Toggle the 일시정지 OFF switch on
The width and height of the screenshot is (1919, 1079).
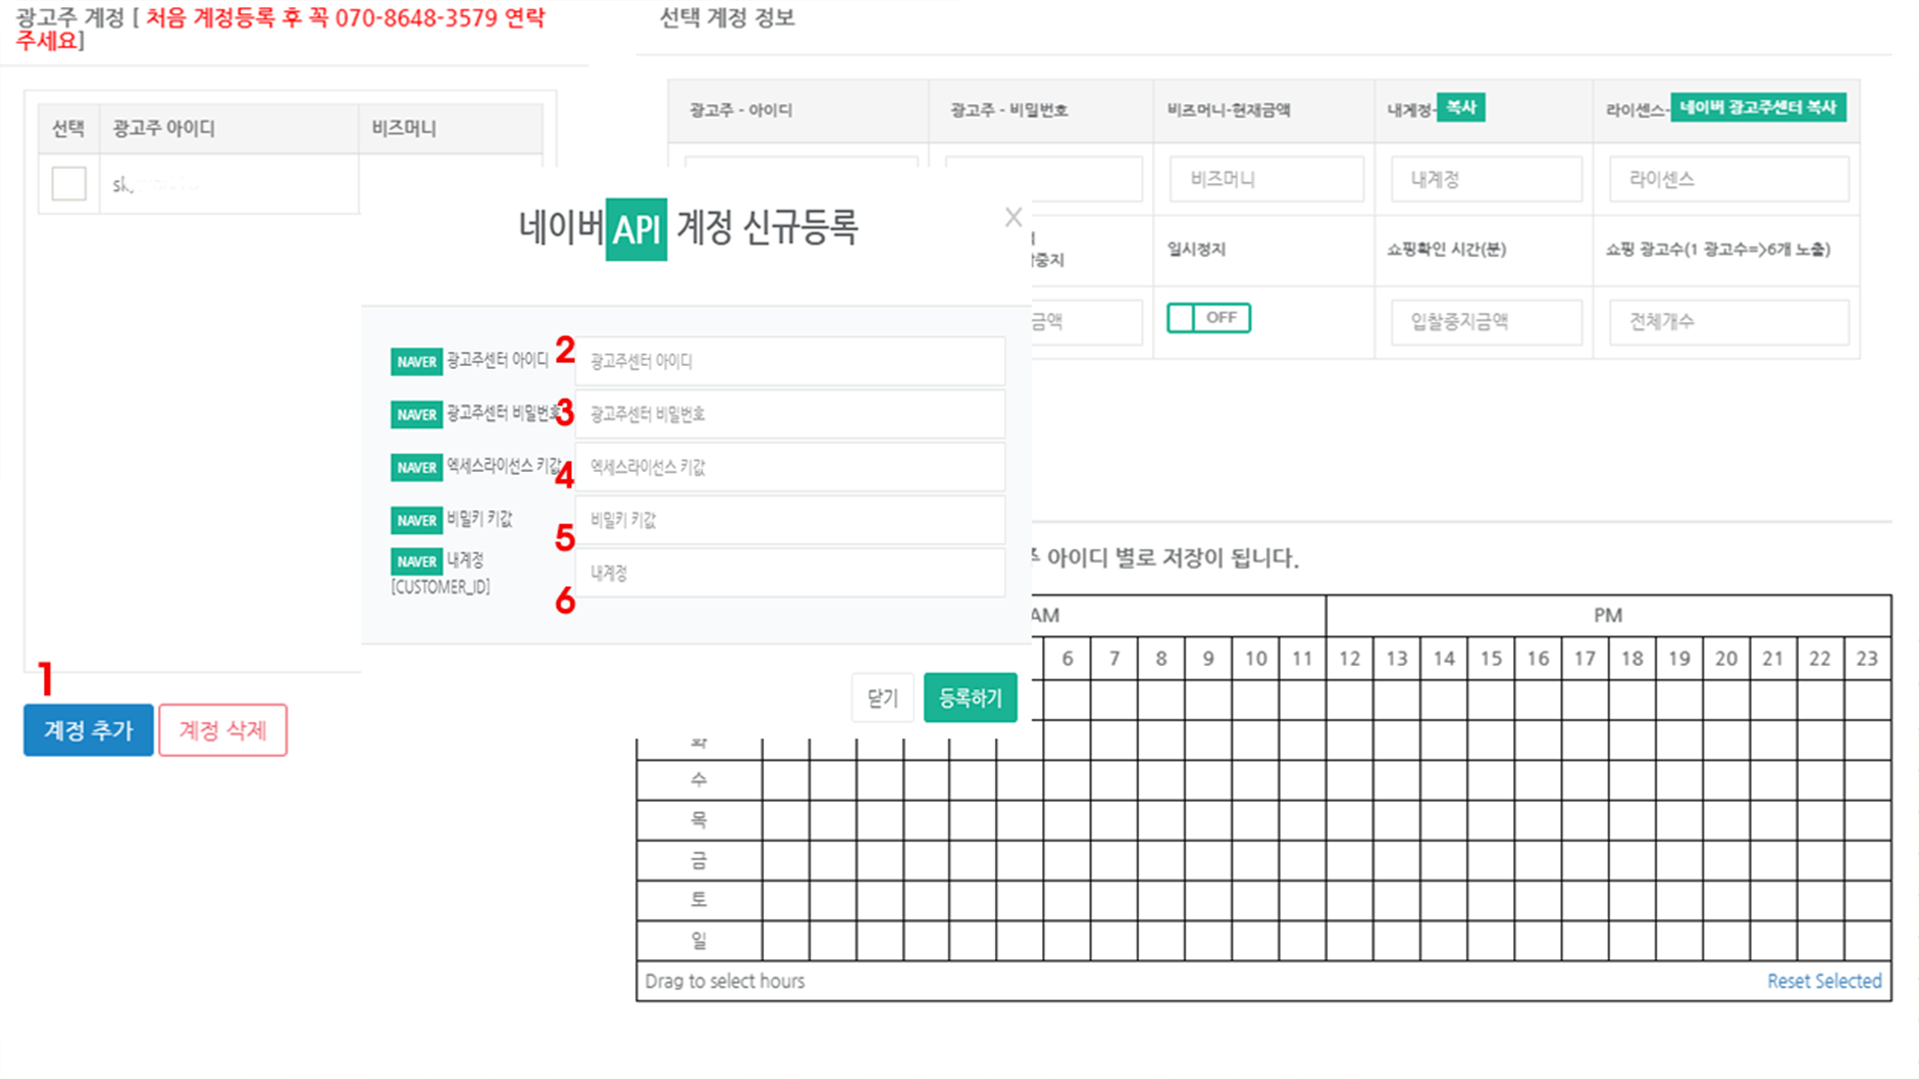1208,317
